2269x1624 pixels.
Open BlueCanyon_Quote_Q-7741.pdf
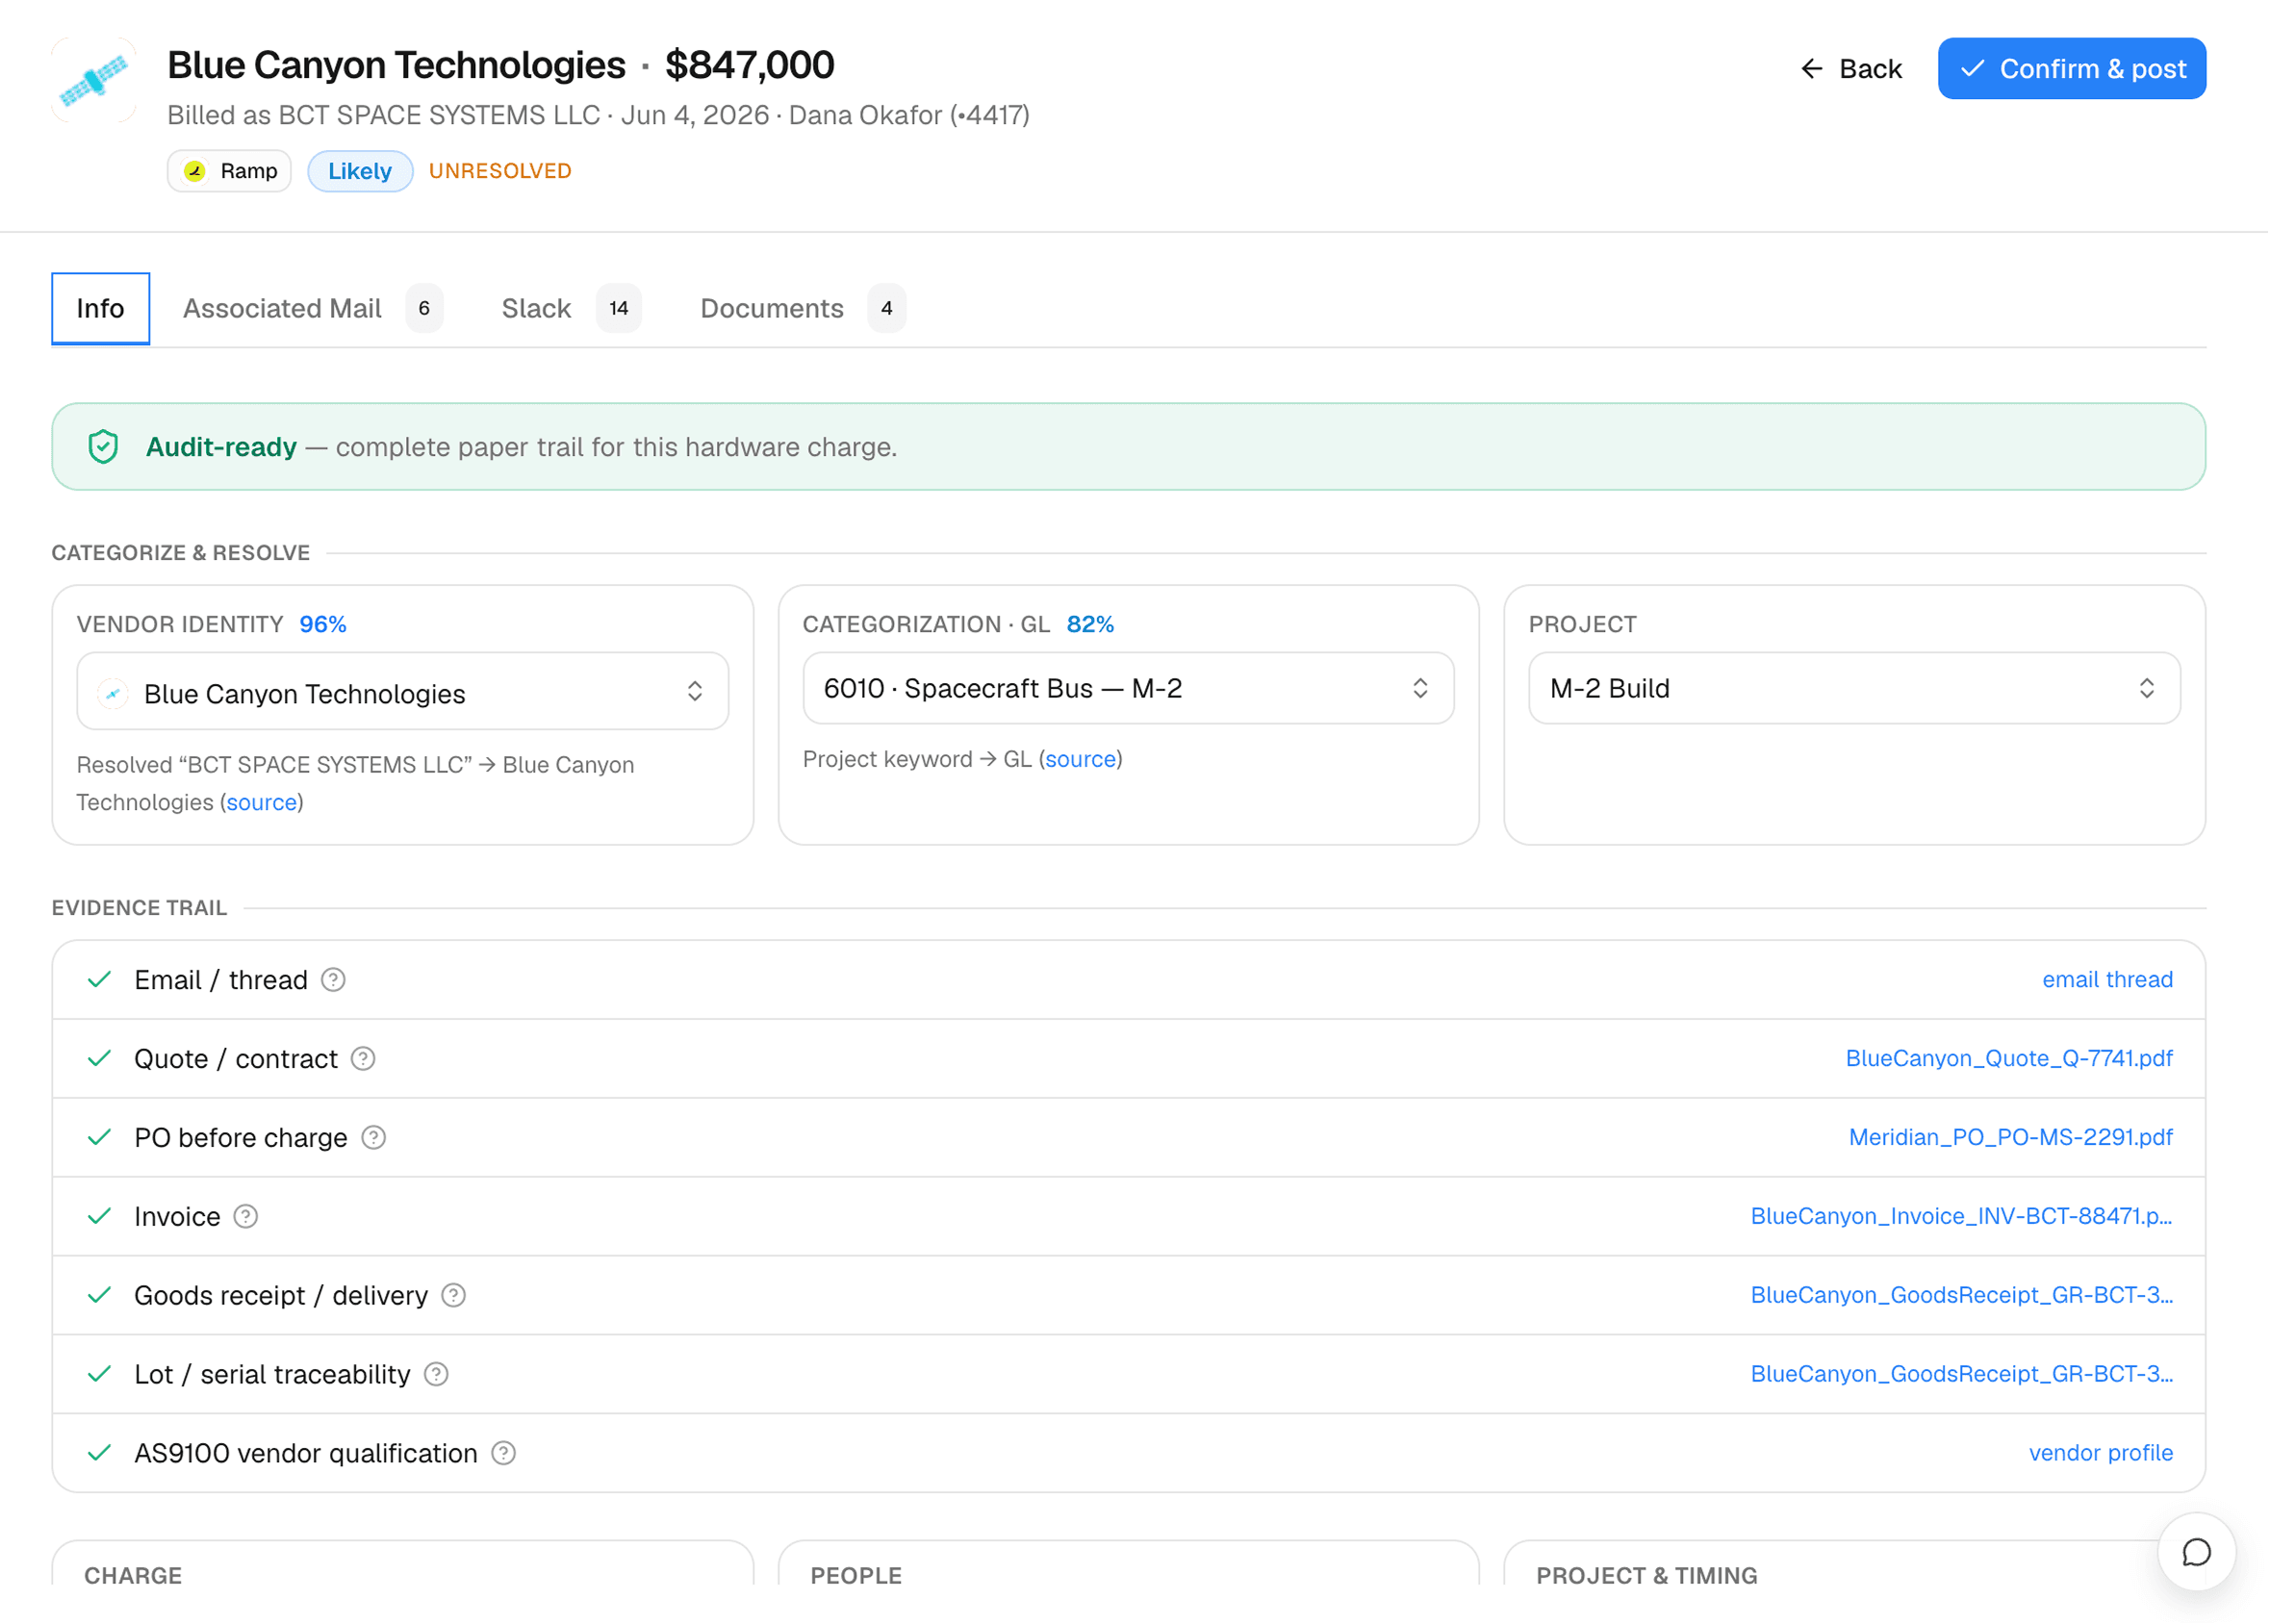(2009, 1059)
